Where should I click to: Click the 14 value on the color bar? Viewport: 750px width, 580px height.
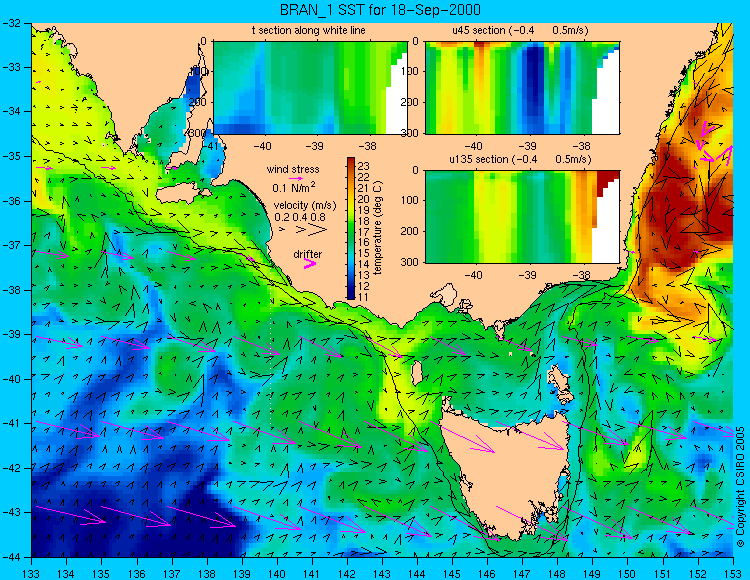364,264
